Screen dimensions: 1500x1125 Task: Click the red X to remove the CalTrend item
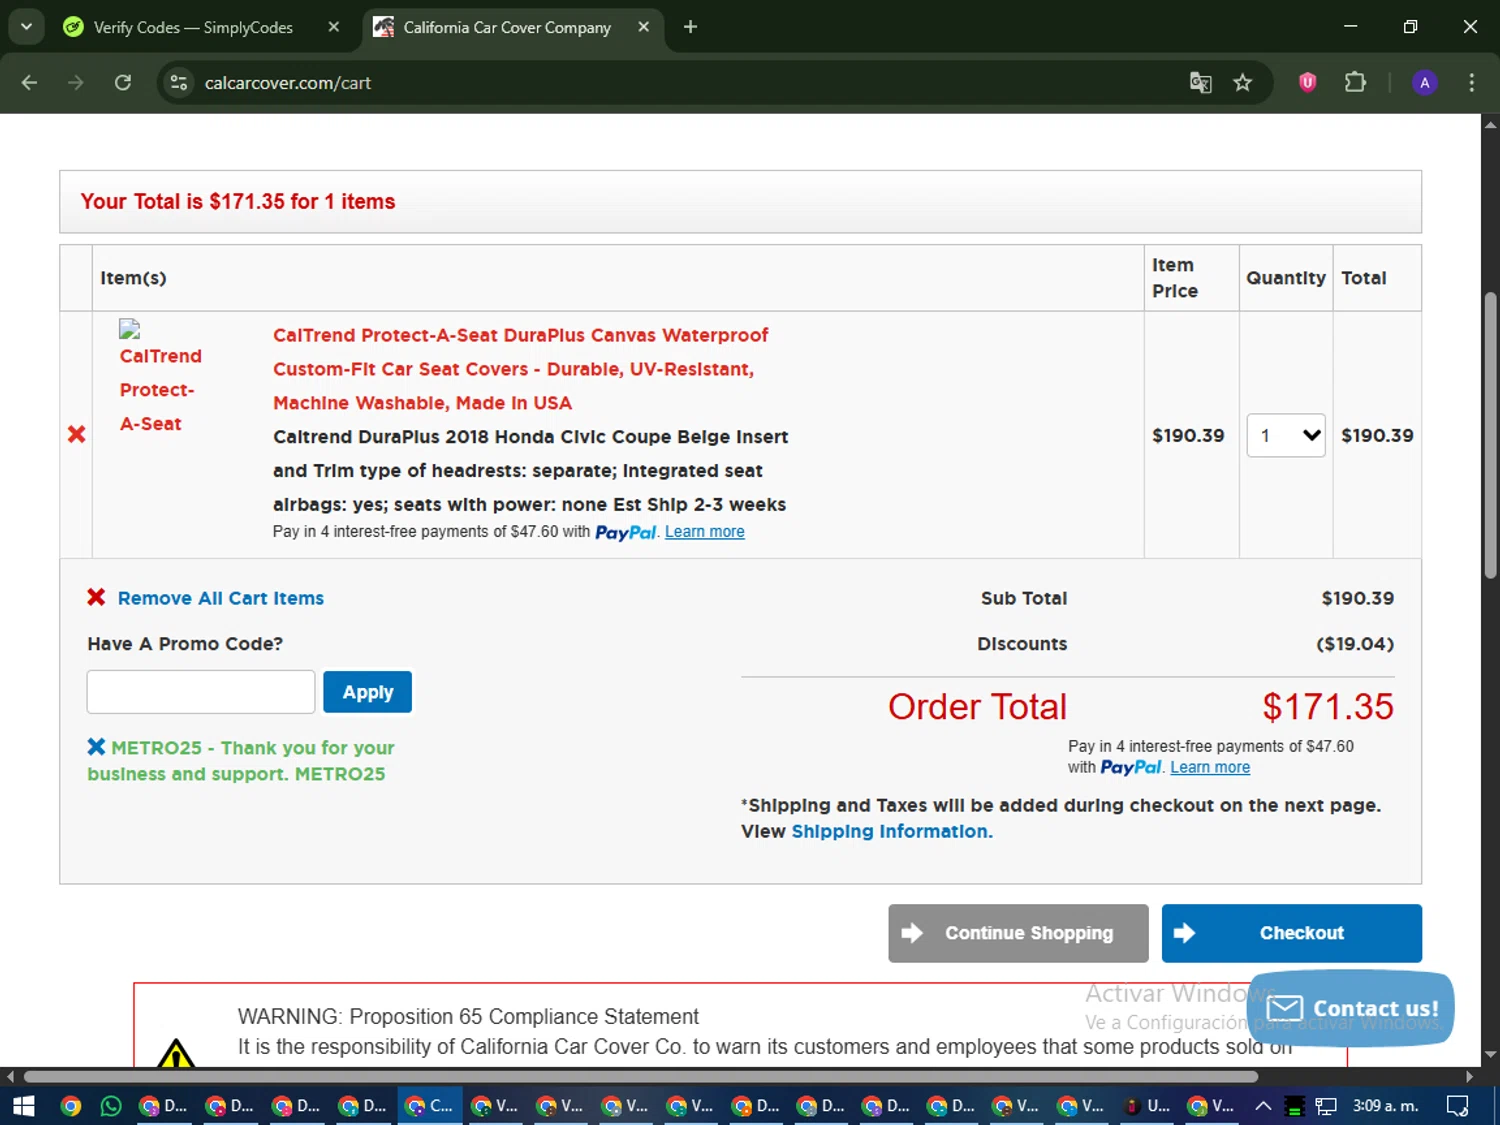(76, 434)
